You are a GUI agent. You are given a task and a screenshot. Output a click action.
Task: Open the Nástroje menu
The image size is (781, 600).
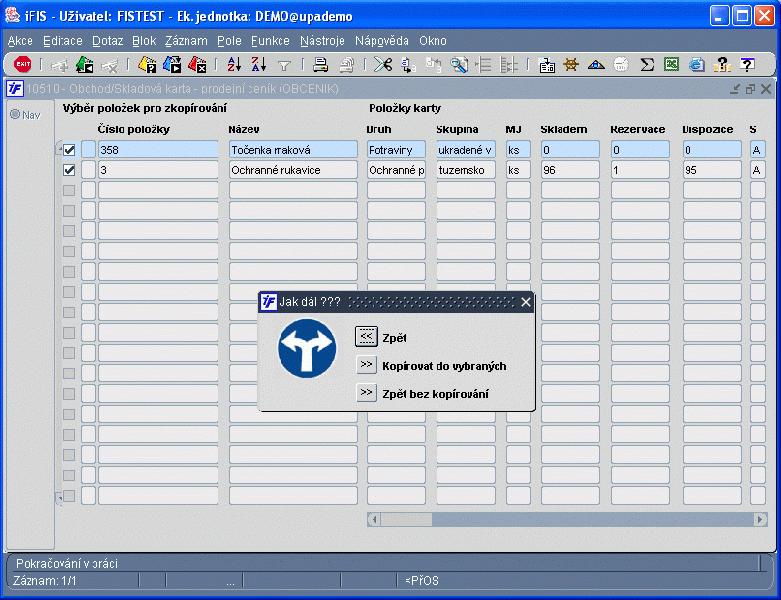point(322,41)
